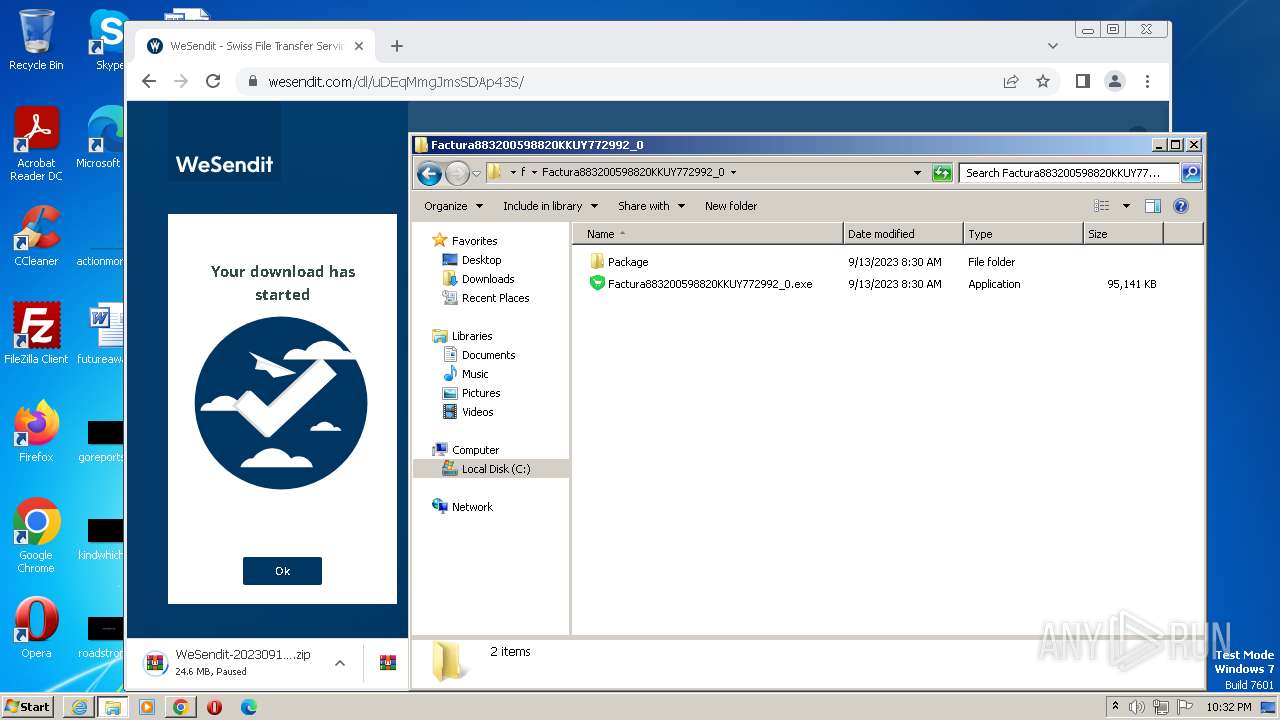The width and height of the screenshot is (1280, 720).
Task: Open Recent Places in navigation pane
Action: 486,298
